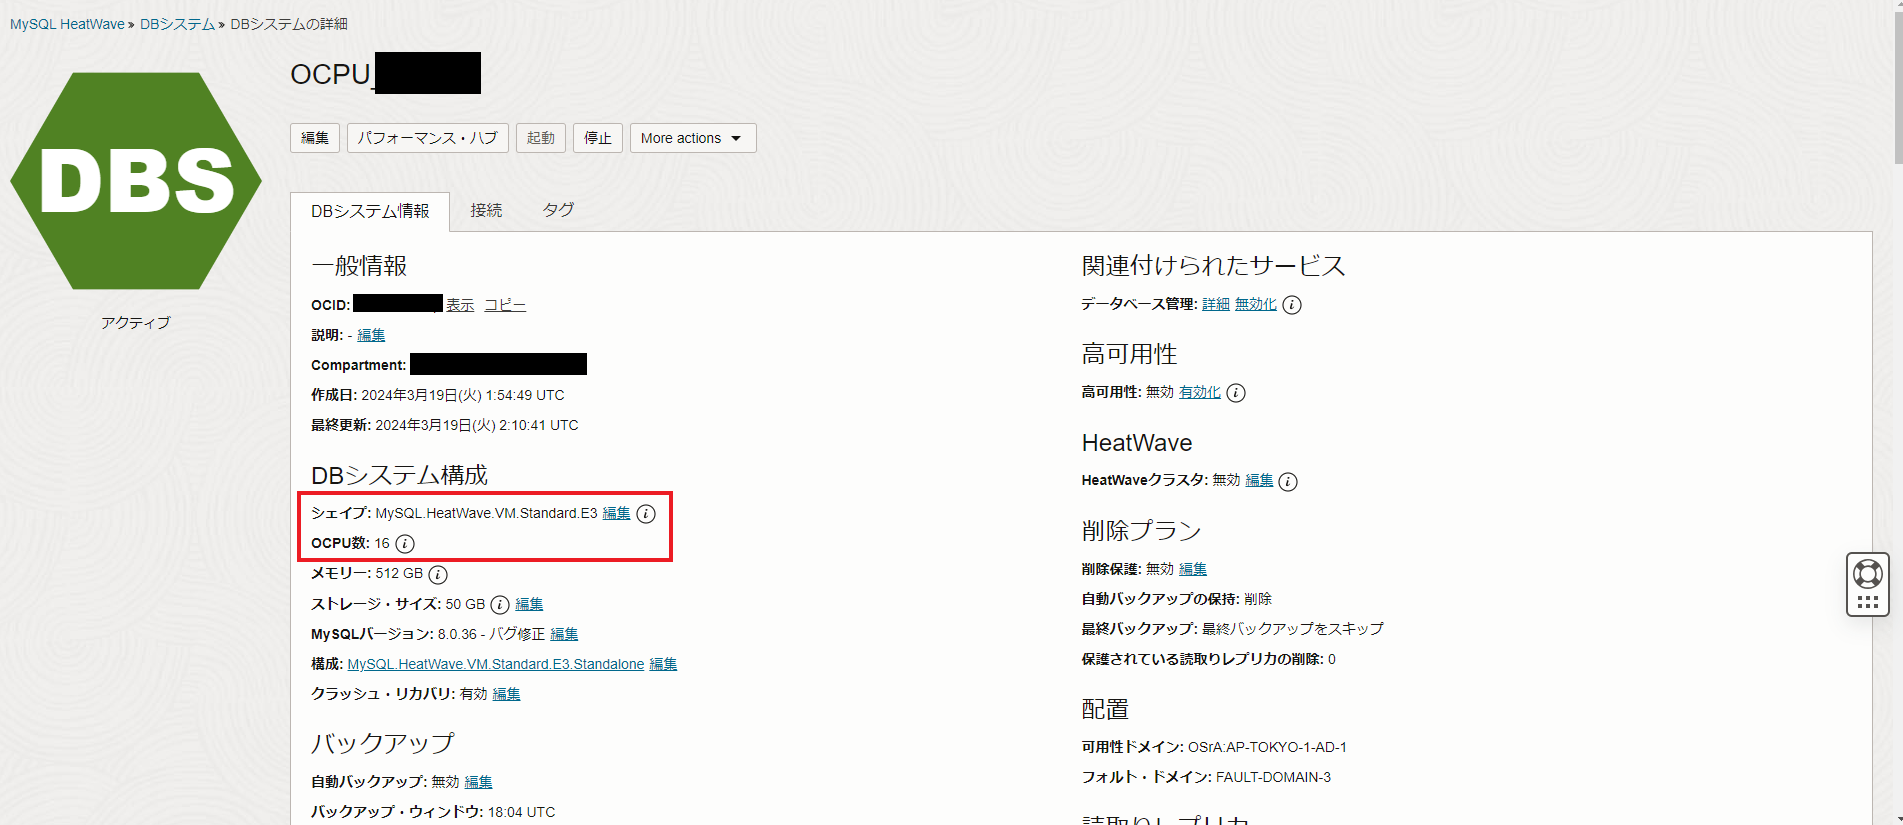Open パフォーマンス・ハブ
1903x825 pixels.
click(x=428, y=138)
